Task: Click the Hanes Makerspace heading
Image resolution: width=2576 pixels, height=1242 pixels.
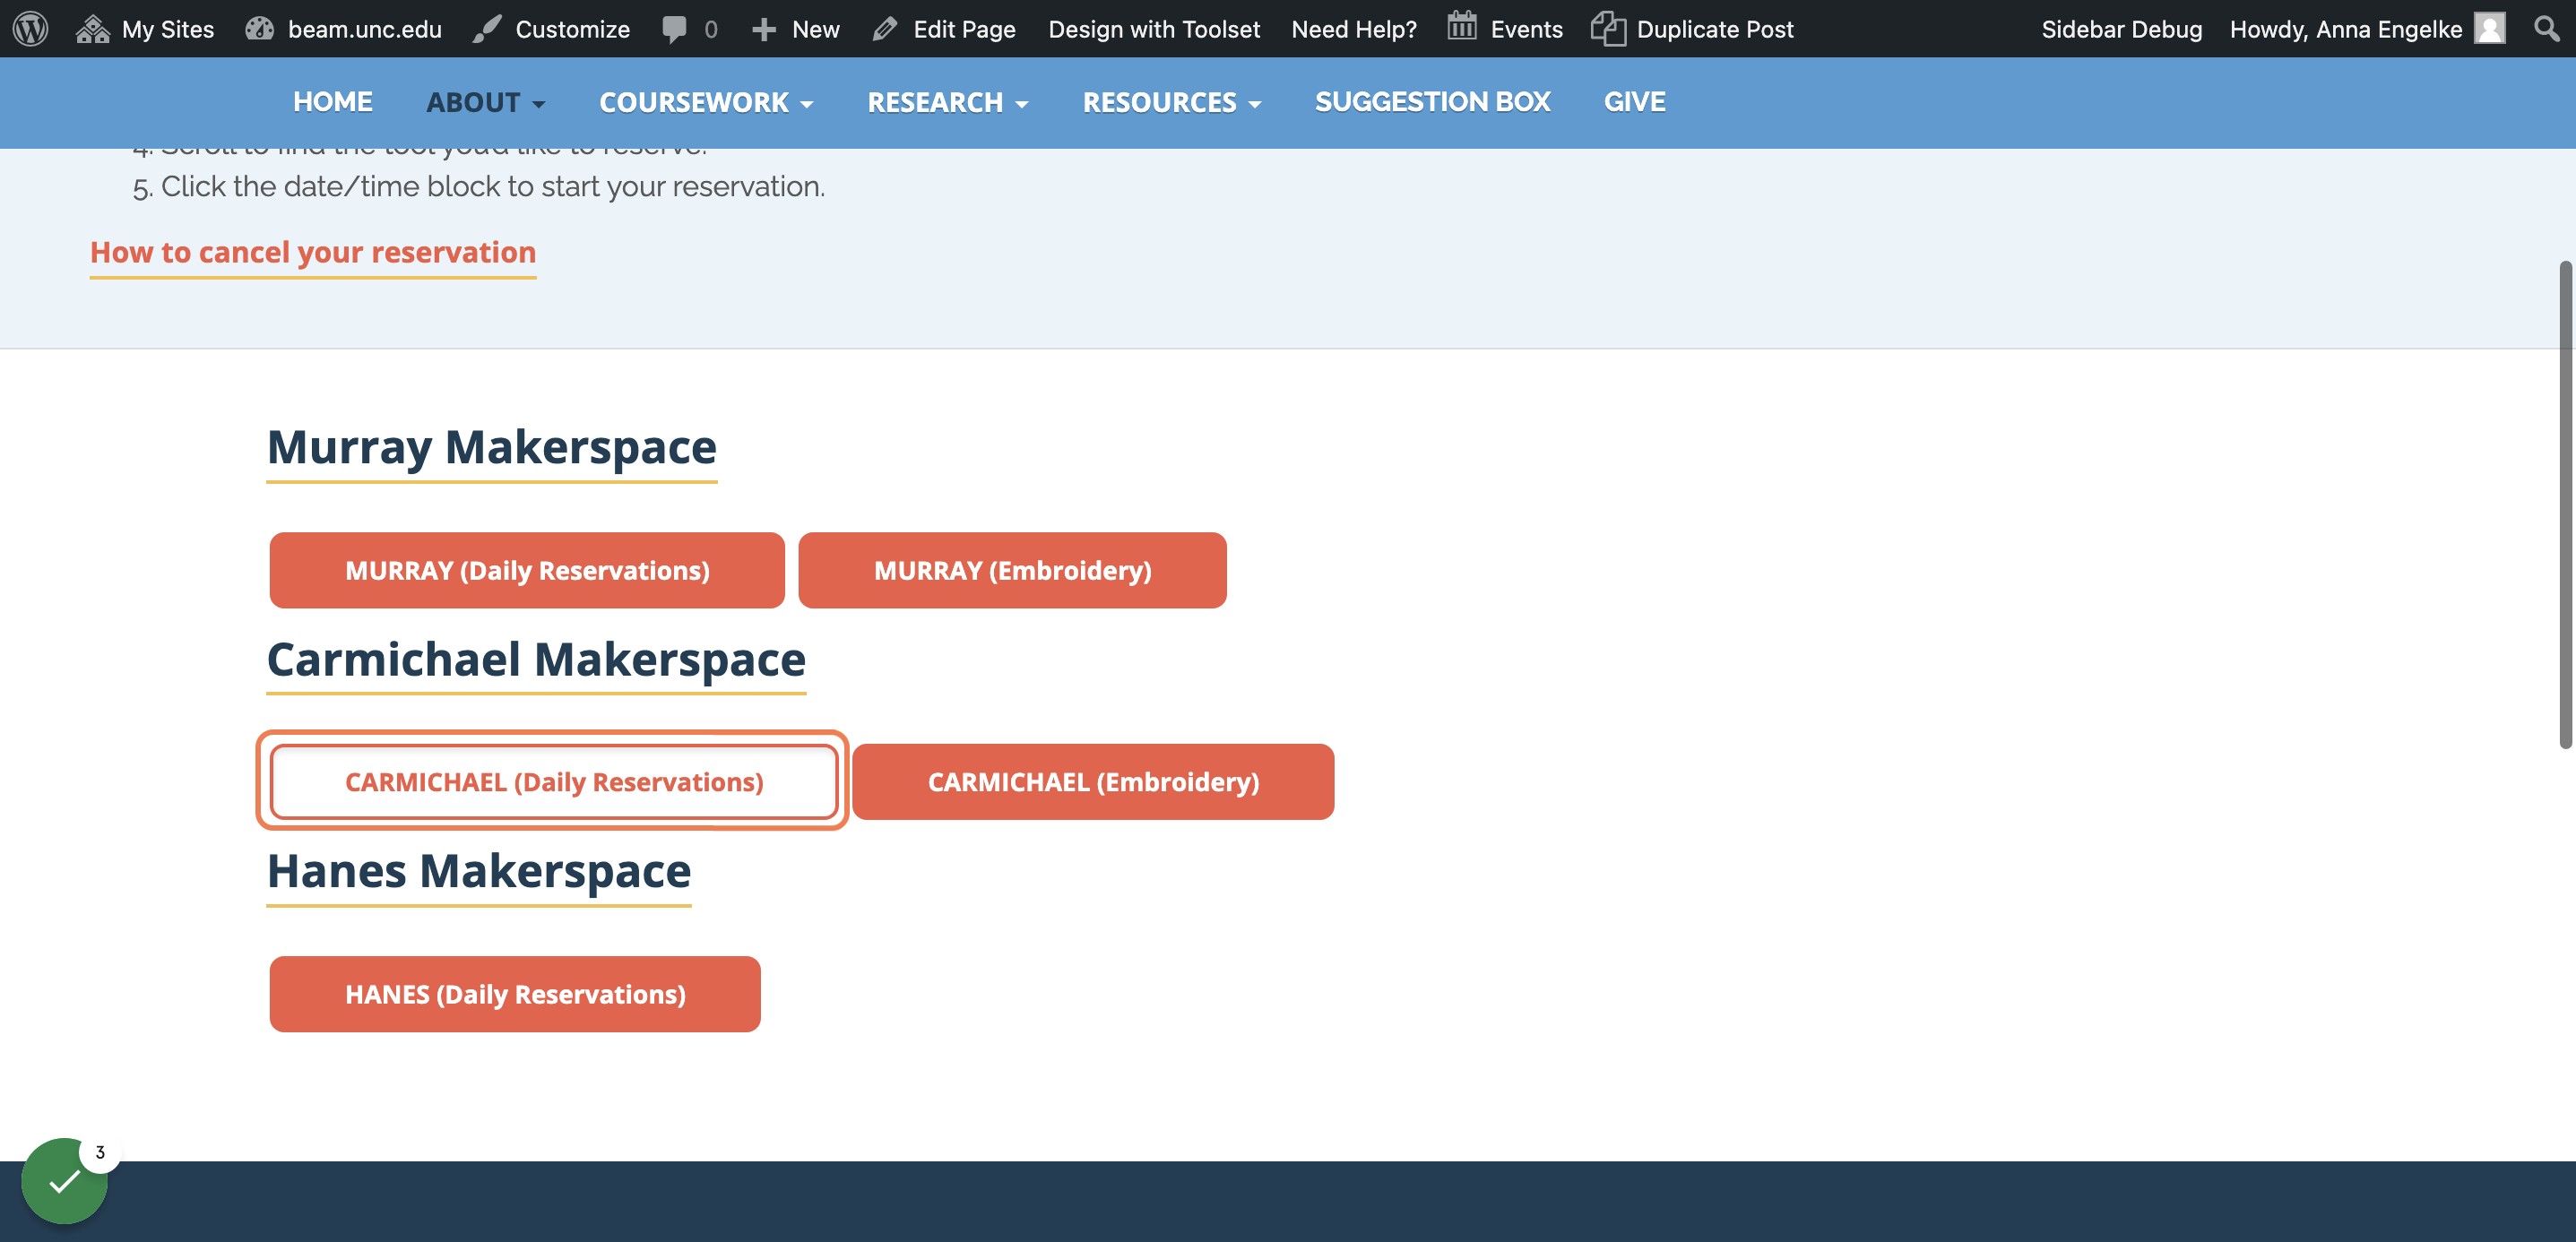Action: tap(479, 871)
